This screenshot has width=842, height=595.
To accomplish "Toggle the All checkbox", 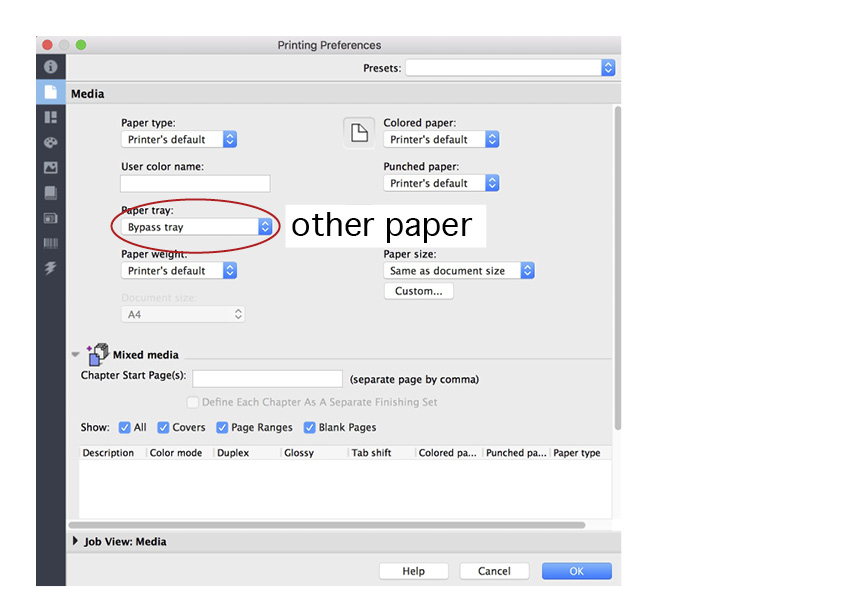I will point(125,427).
